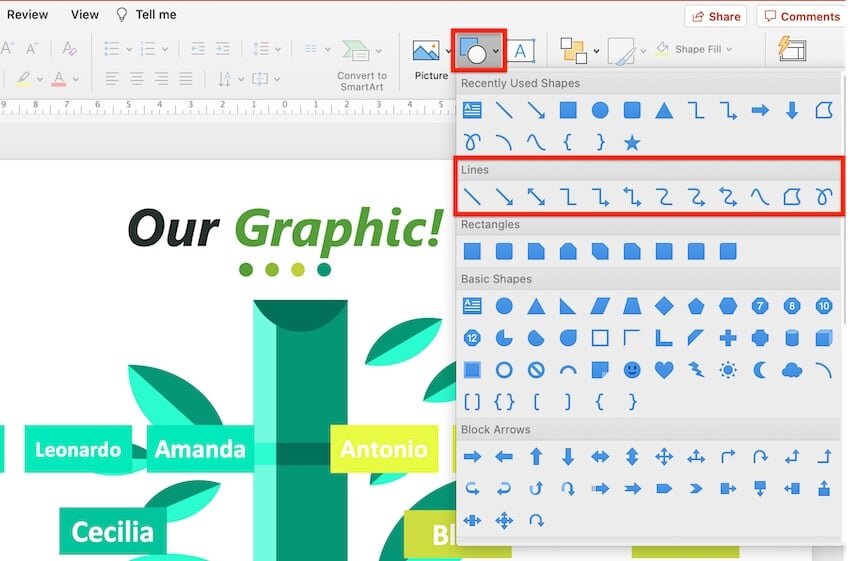
Task: Click the Share button
Action: pyautogui.click(x=715, y=16)
